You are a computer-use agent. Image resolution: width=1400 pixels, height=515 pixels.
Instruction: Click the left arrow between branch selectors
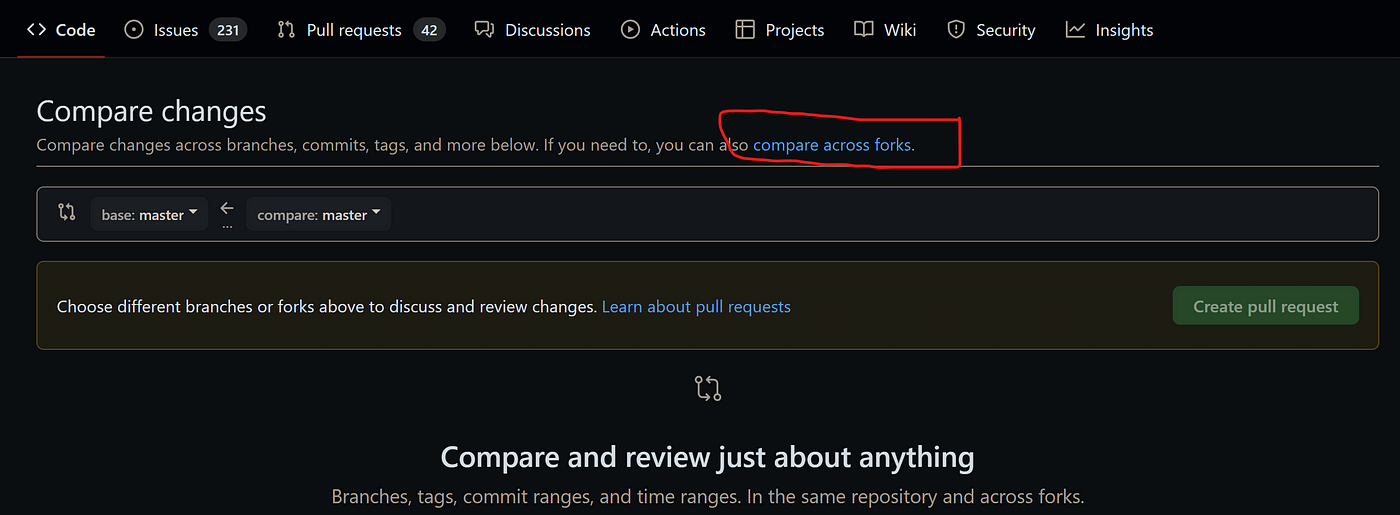pos(227,209)
